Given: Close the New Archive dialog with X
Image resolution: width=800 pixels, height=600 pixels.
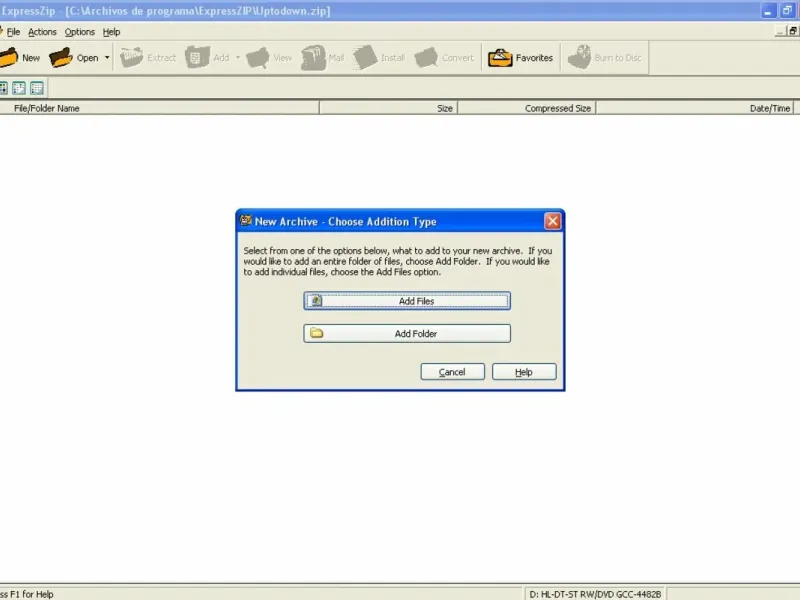Looking at the screenshot, I should [x=553, y=221].
